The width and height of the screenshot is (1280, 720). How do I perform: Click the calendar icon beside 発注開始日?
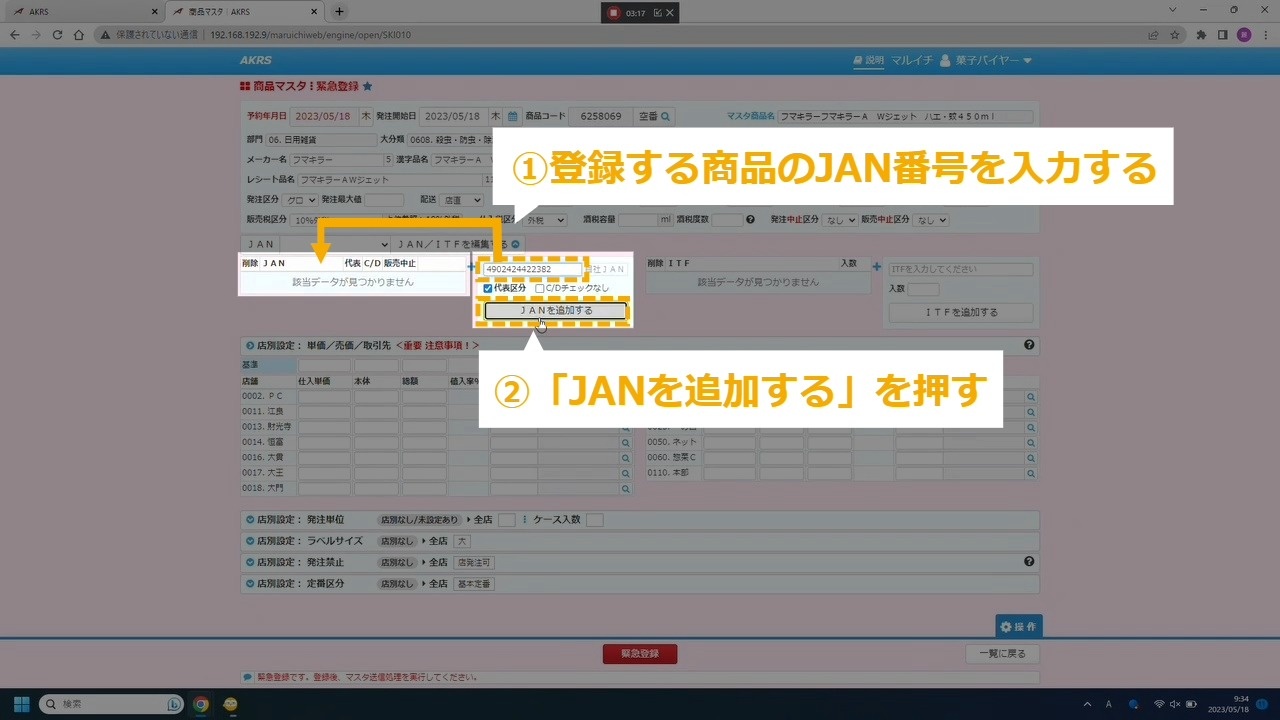tap(512, 117)
